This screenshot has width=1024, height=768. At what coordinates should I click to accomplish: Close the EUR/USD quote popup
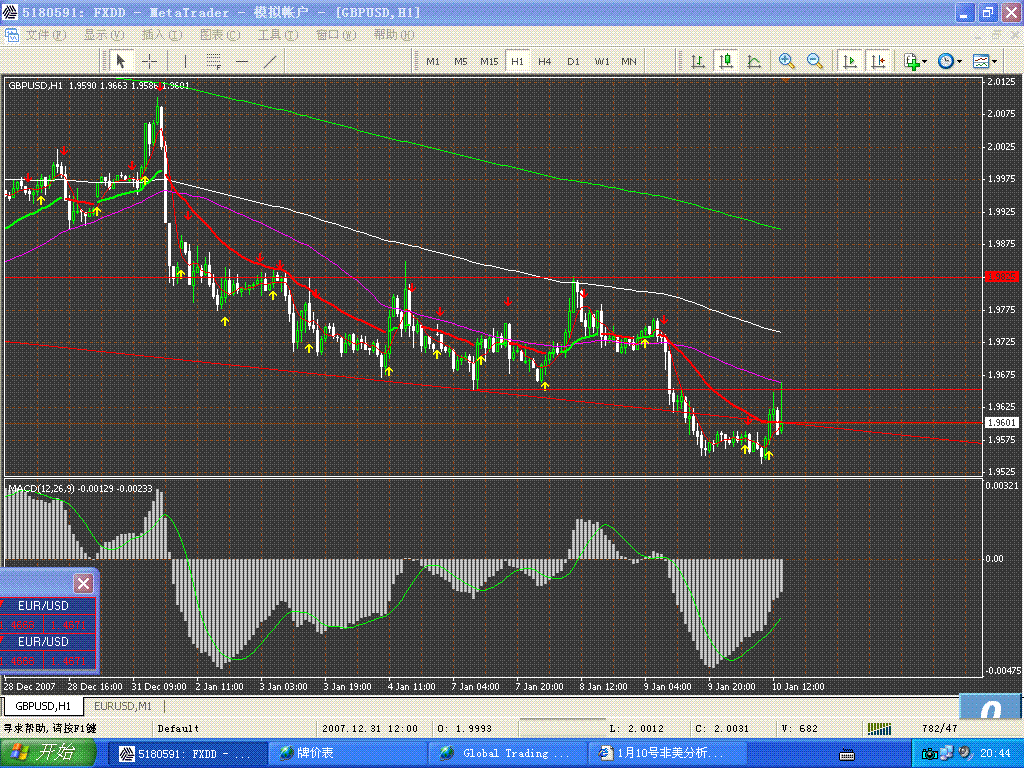pyautogui.click(x=83, y=583)
